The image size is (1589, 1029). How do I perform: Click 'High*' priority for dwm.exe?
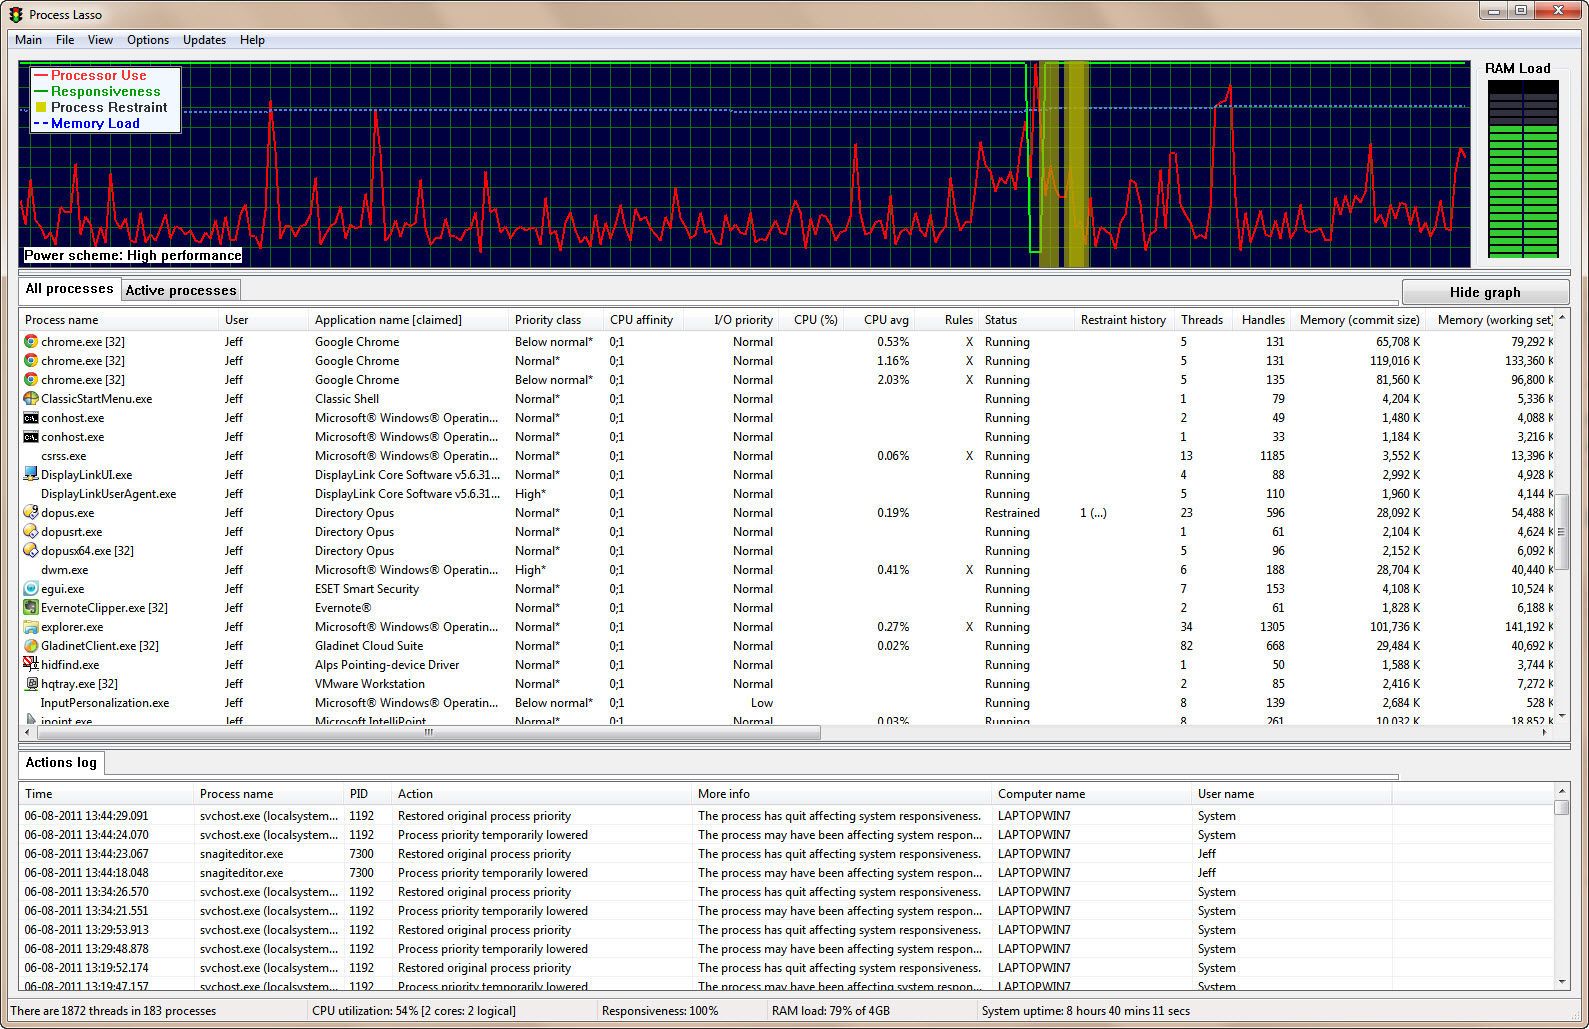tap(530, 570)
